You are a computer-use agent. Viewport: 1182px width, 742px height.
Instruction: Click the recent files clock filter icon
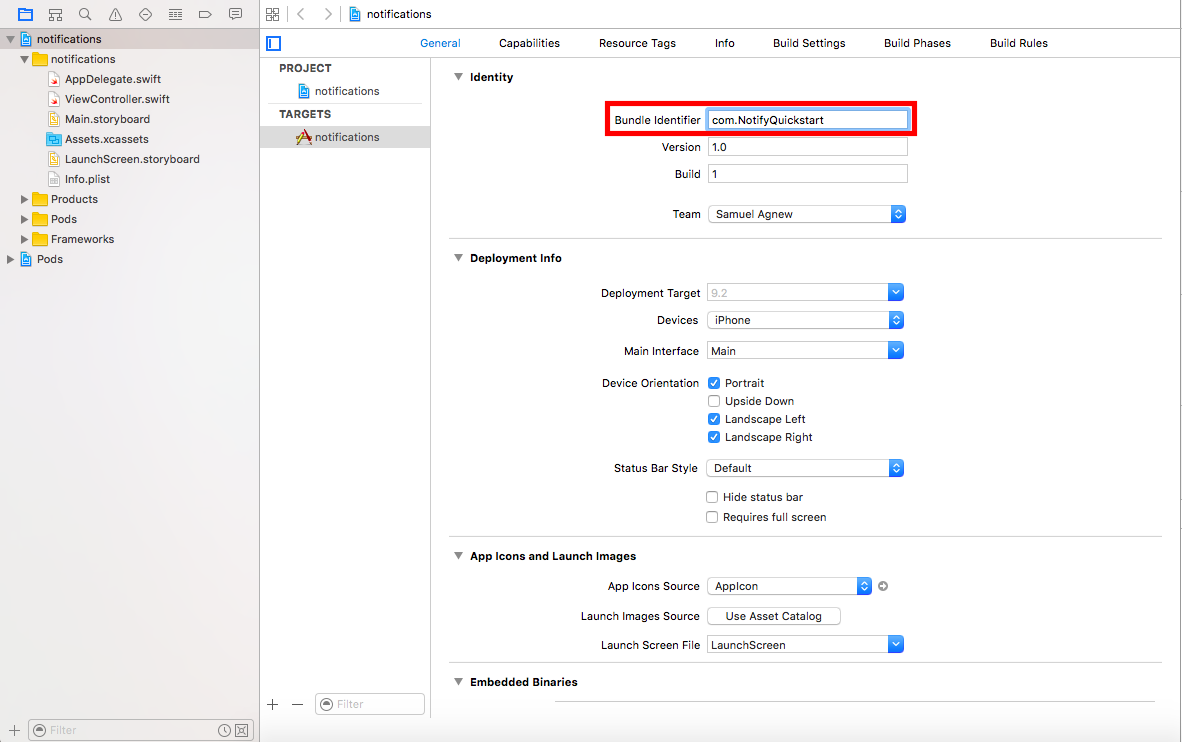[225, 730]
